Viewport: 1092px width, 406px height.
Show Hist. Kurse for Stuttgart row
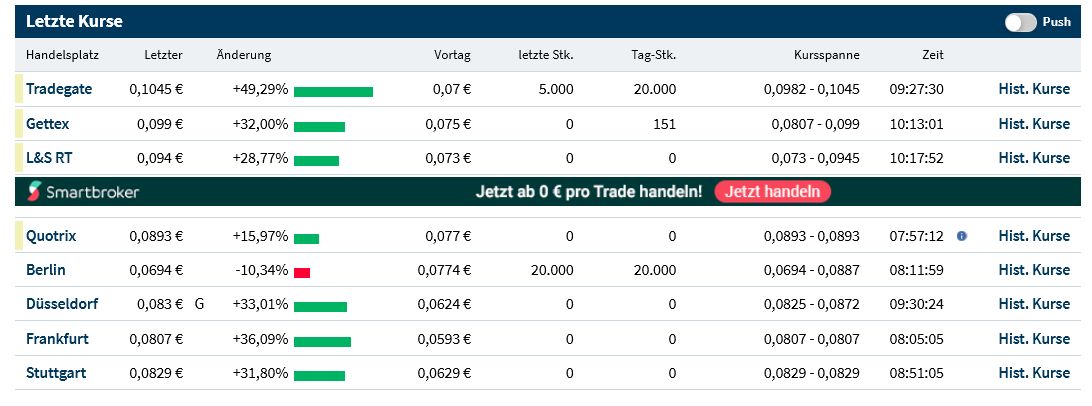coord(1034,373)
